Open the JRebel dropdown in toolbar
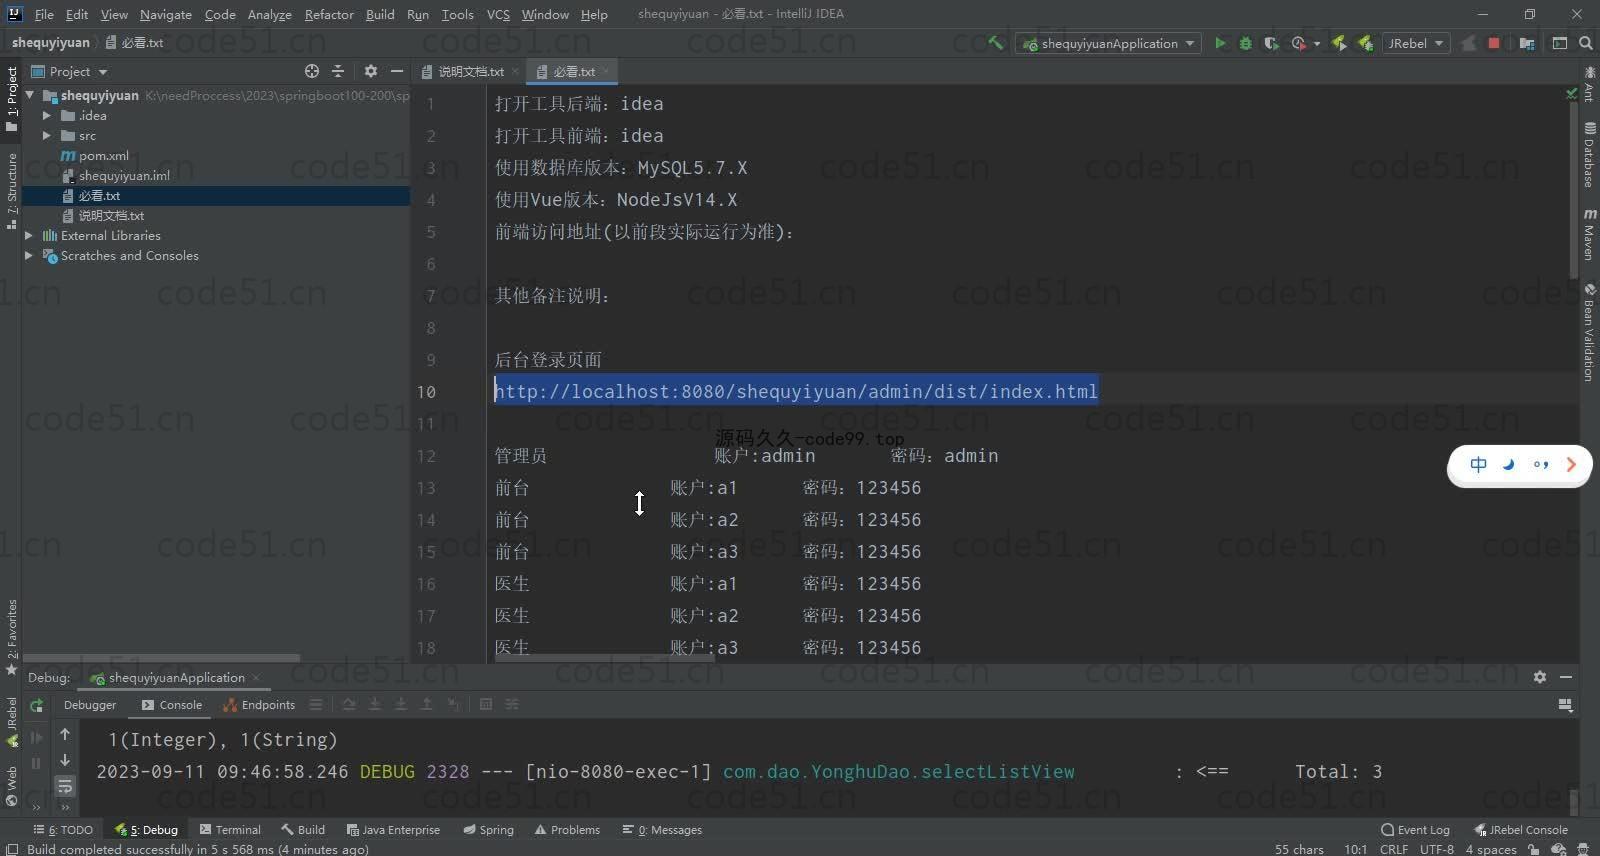 pyautogui.click(x=1416, y=43)
